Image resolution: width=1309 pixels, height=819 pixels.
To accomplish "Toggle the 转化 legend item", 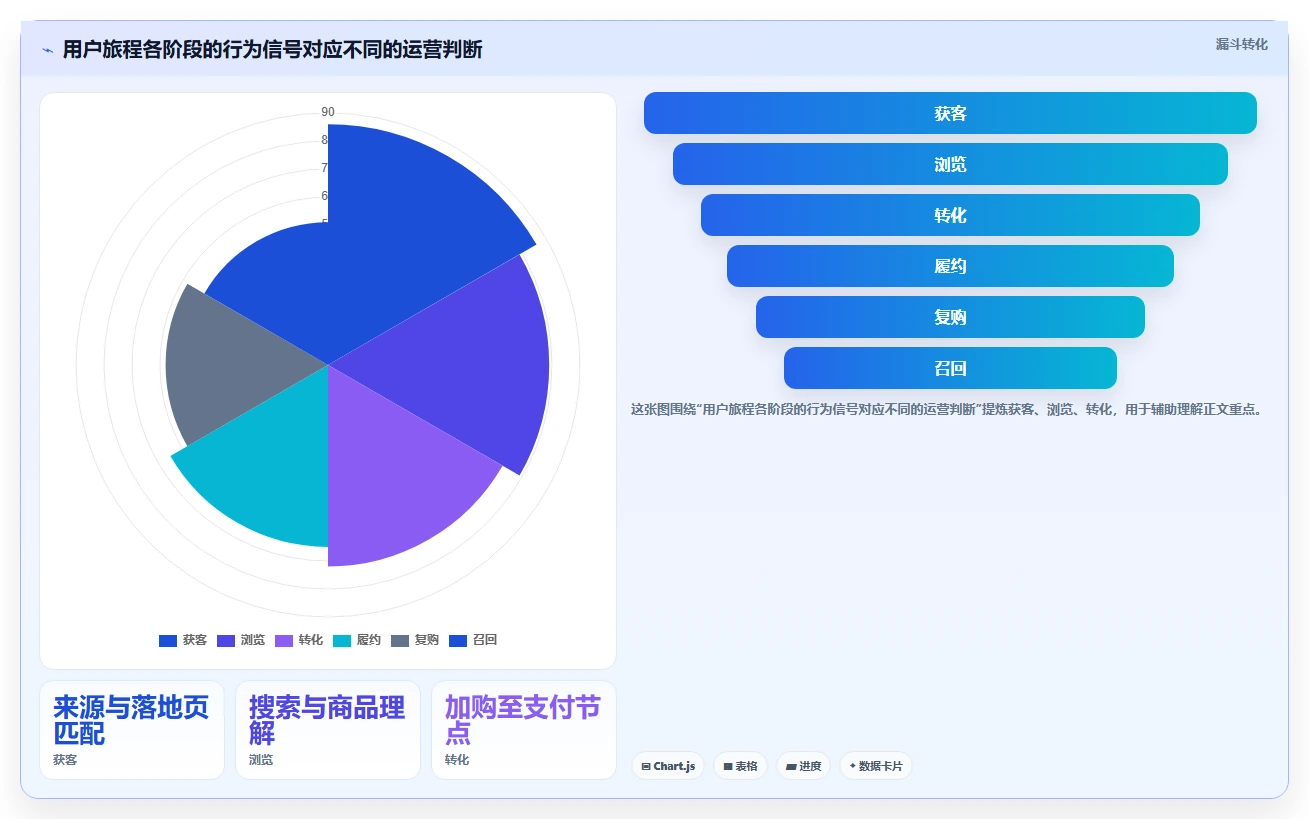I will (299, 640).
